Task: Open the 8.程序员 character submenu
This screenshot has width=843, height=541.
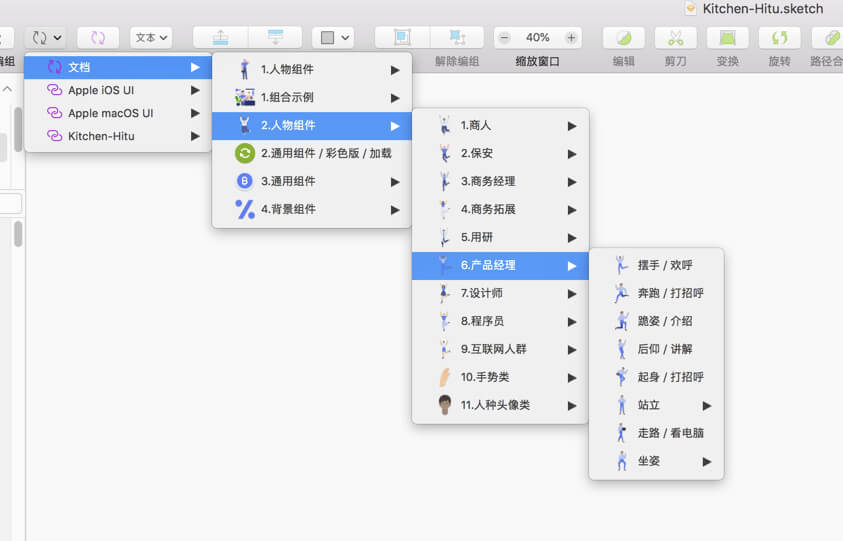Action: [x=501, y=321]
